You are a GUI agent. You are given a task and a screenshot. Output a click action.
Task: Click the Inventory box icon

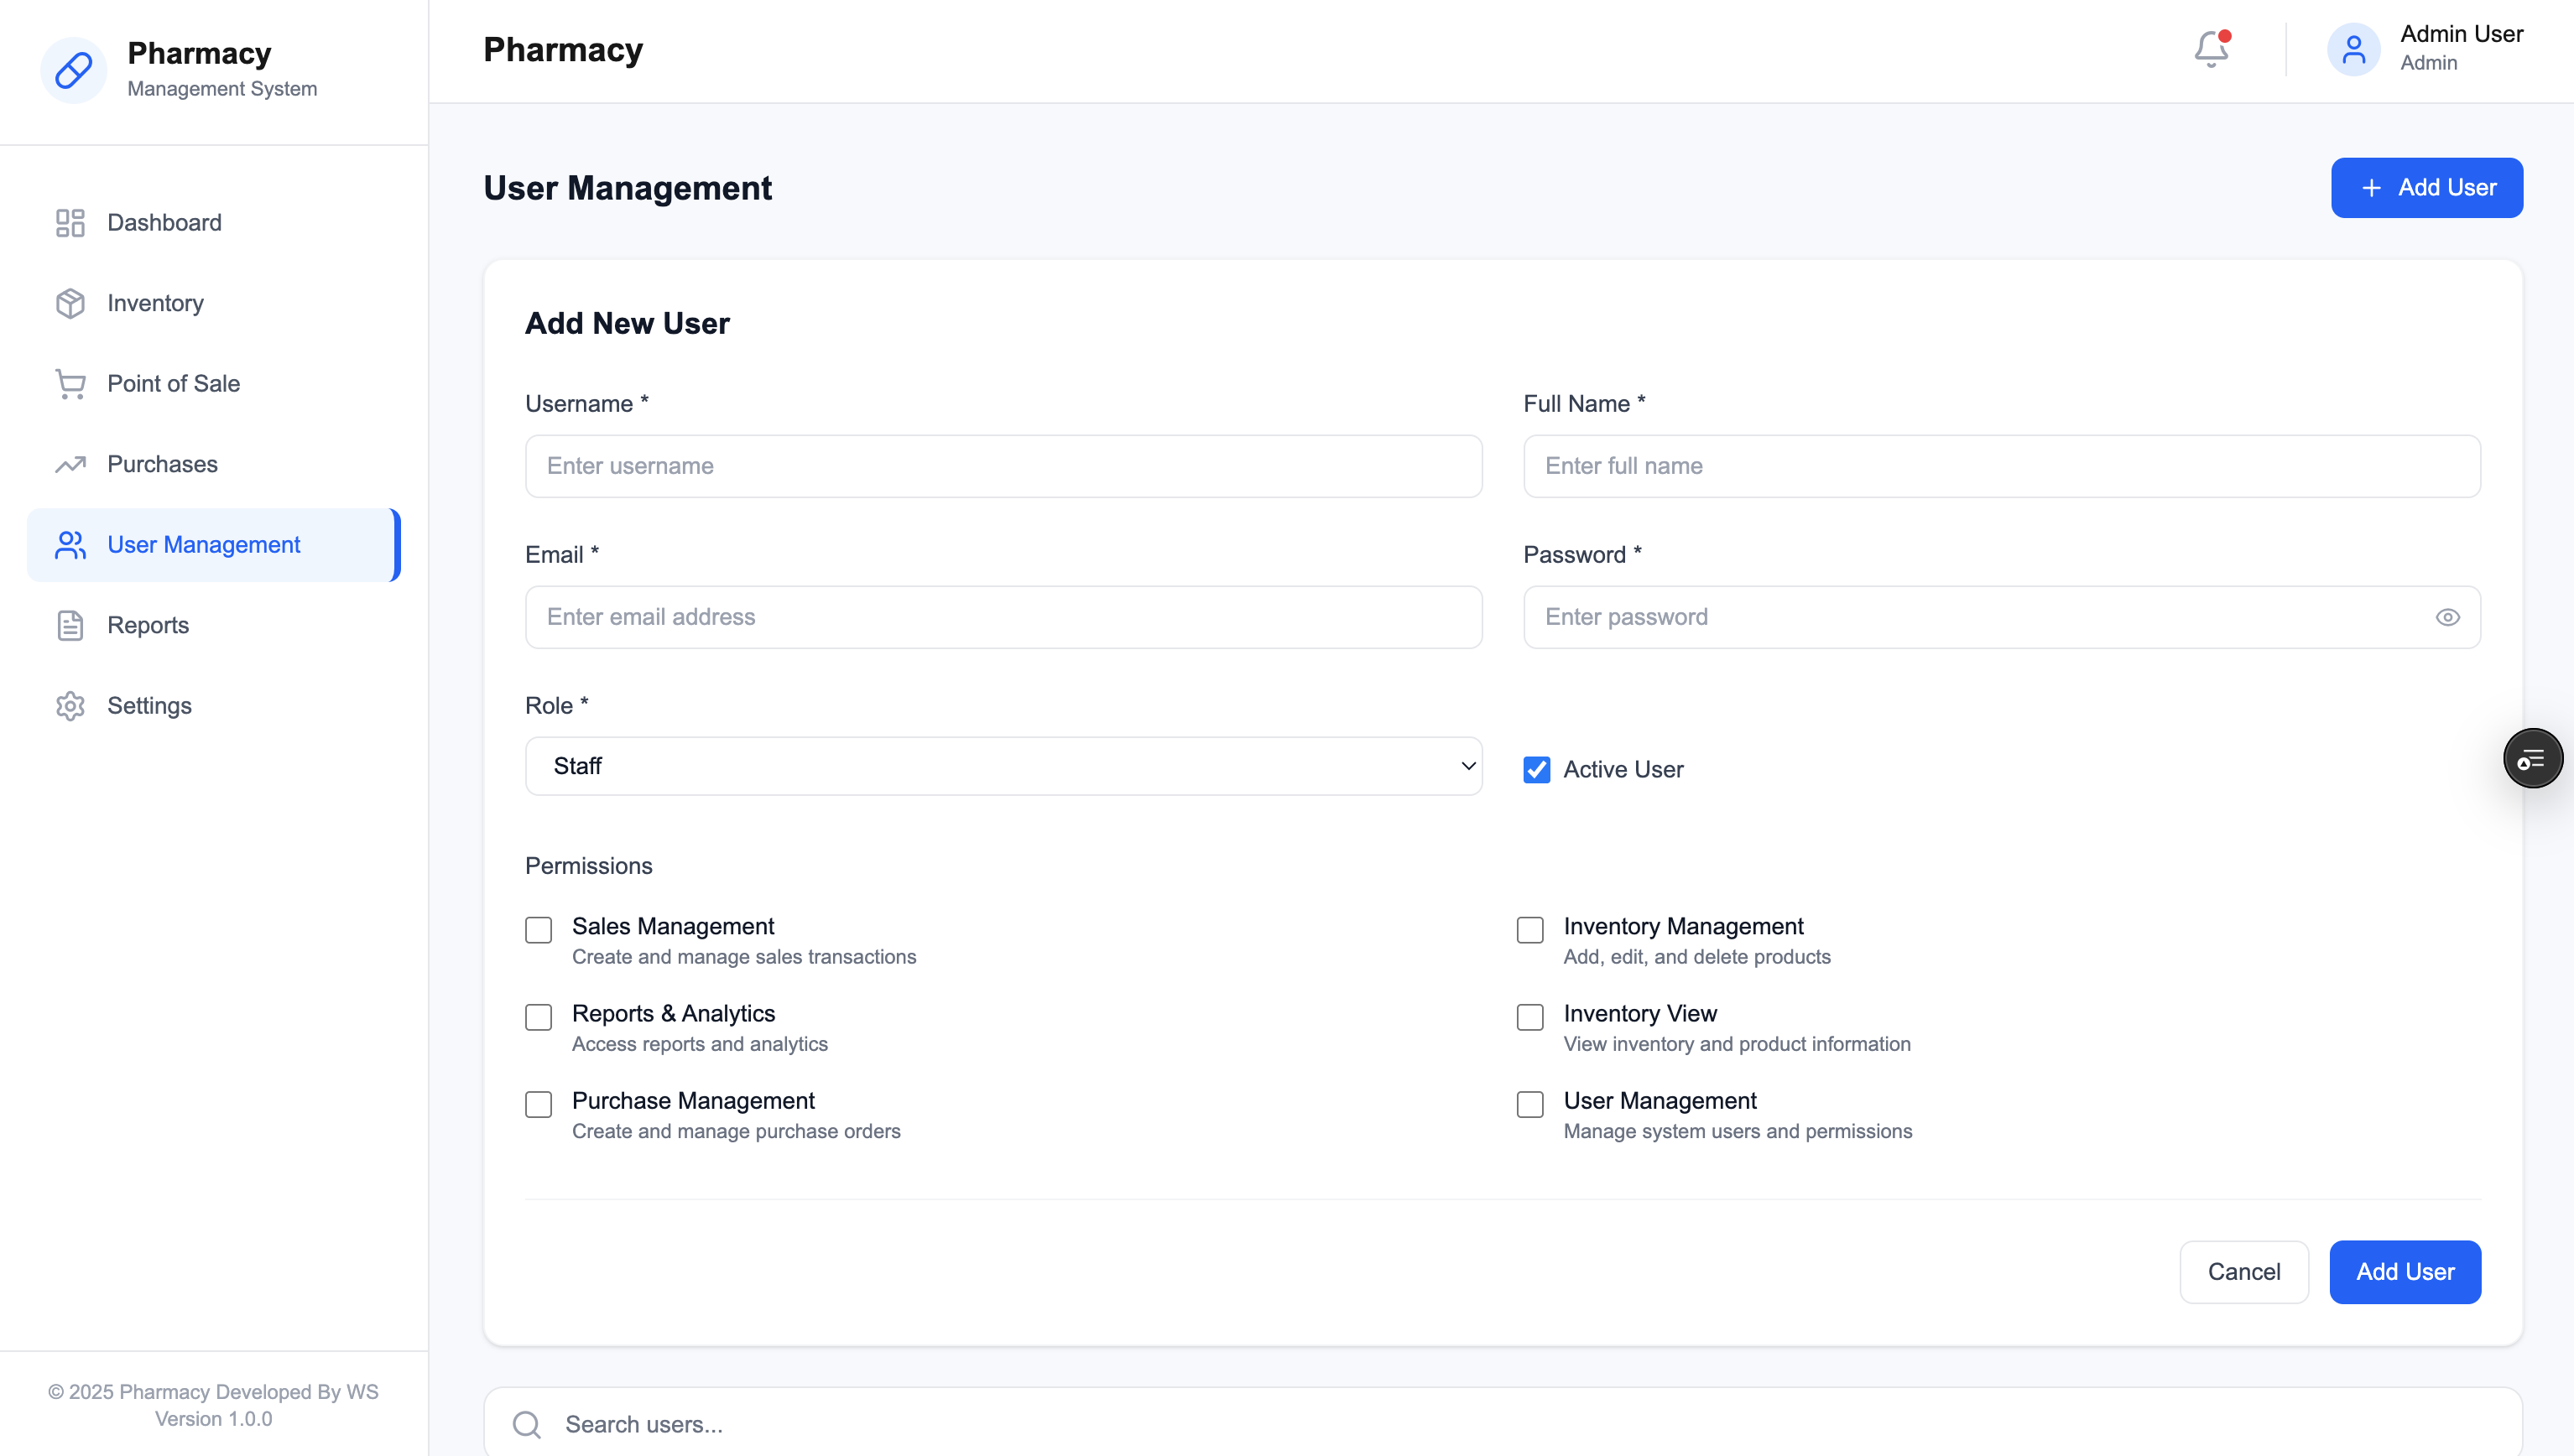[70, 303]
